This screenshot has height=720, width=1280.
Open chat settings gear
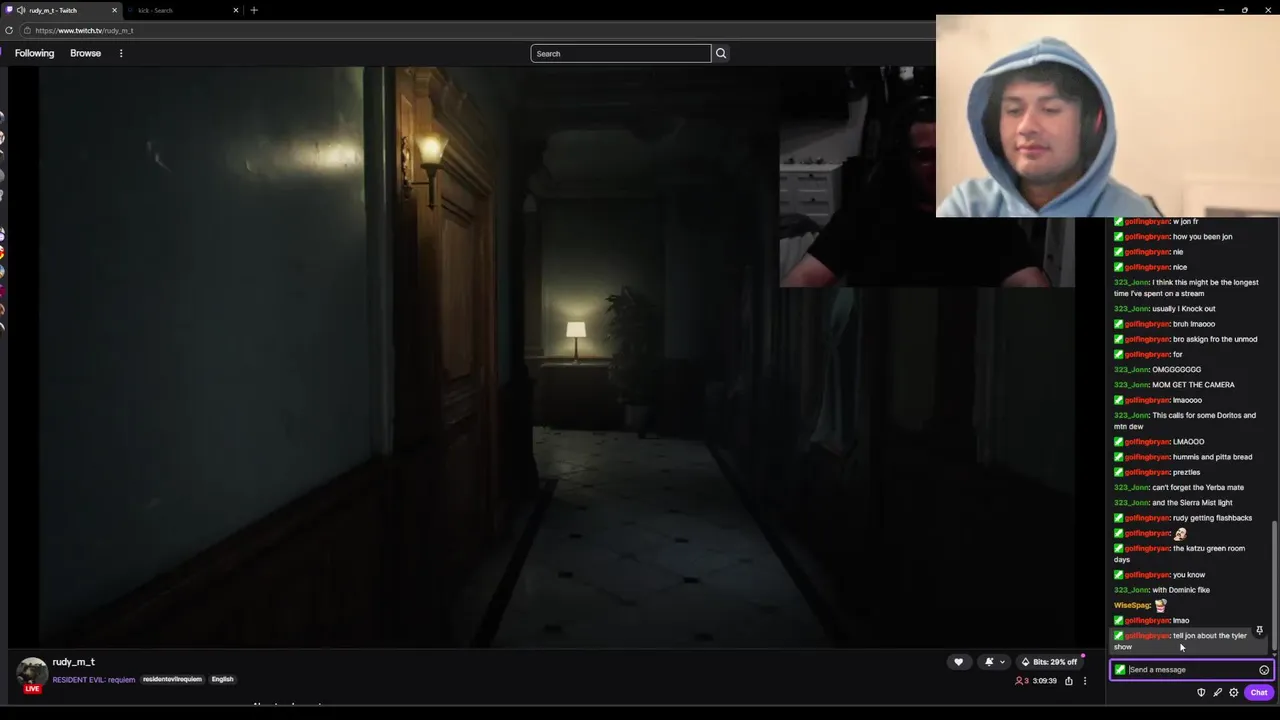pyautogui.click(x=1234, y=692)
